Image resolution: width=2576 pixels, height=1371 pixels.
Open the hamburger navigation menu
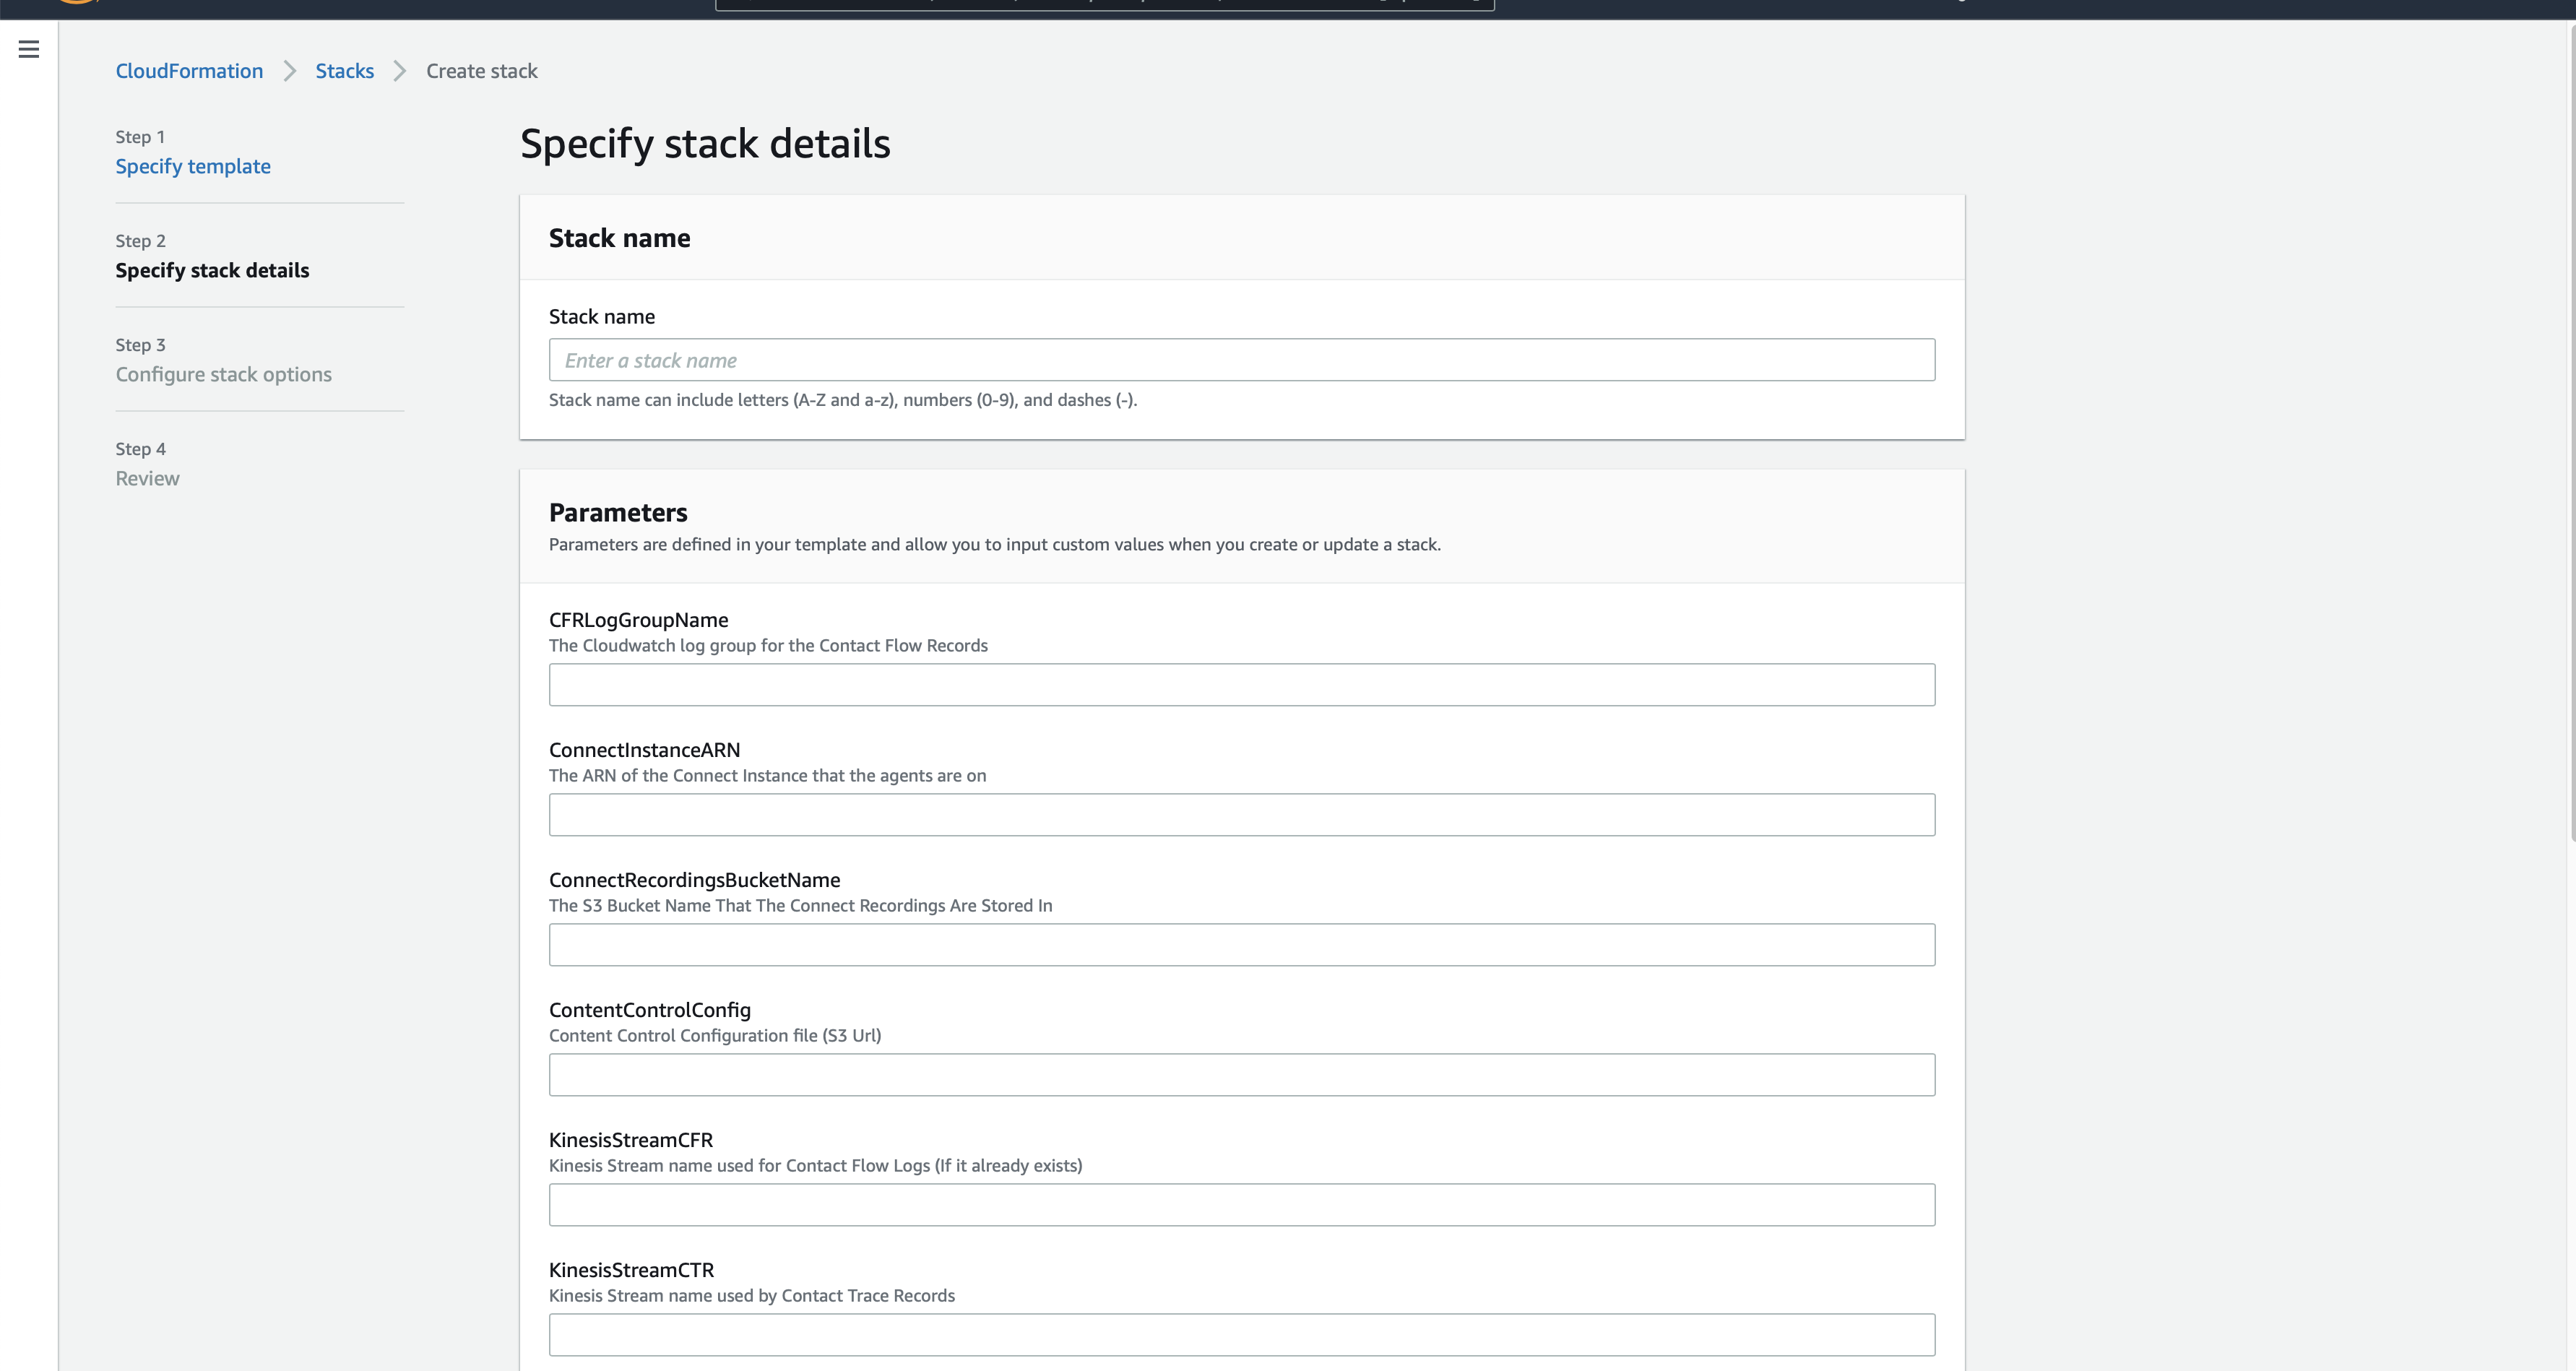29,49
